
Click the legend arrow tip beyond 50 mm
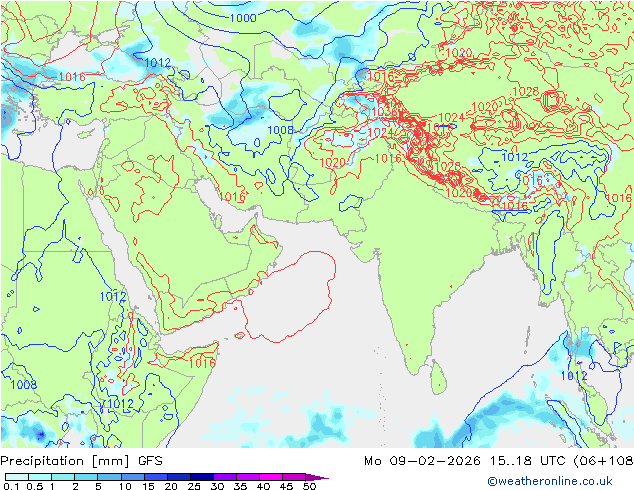317,477
